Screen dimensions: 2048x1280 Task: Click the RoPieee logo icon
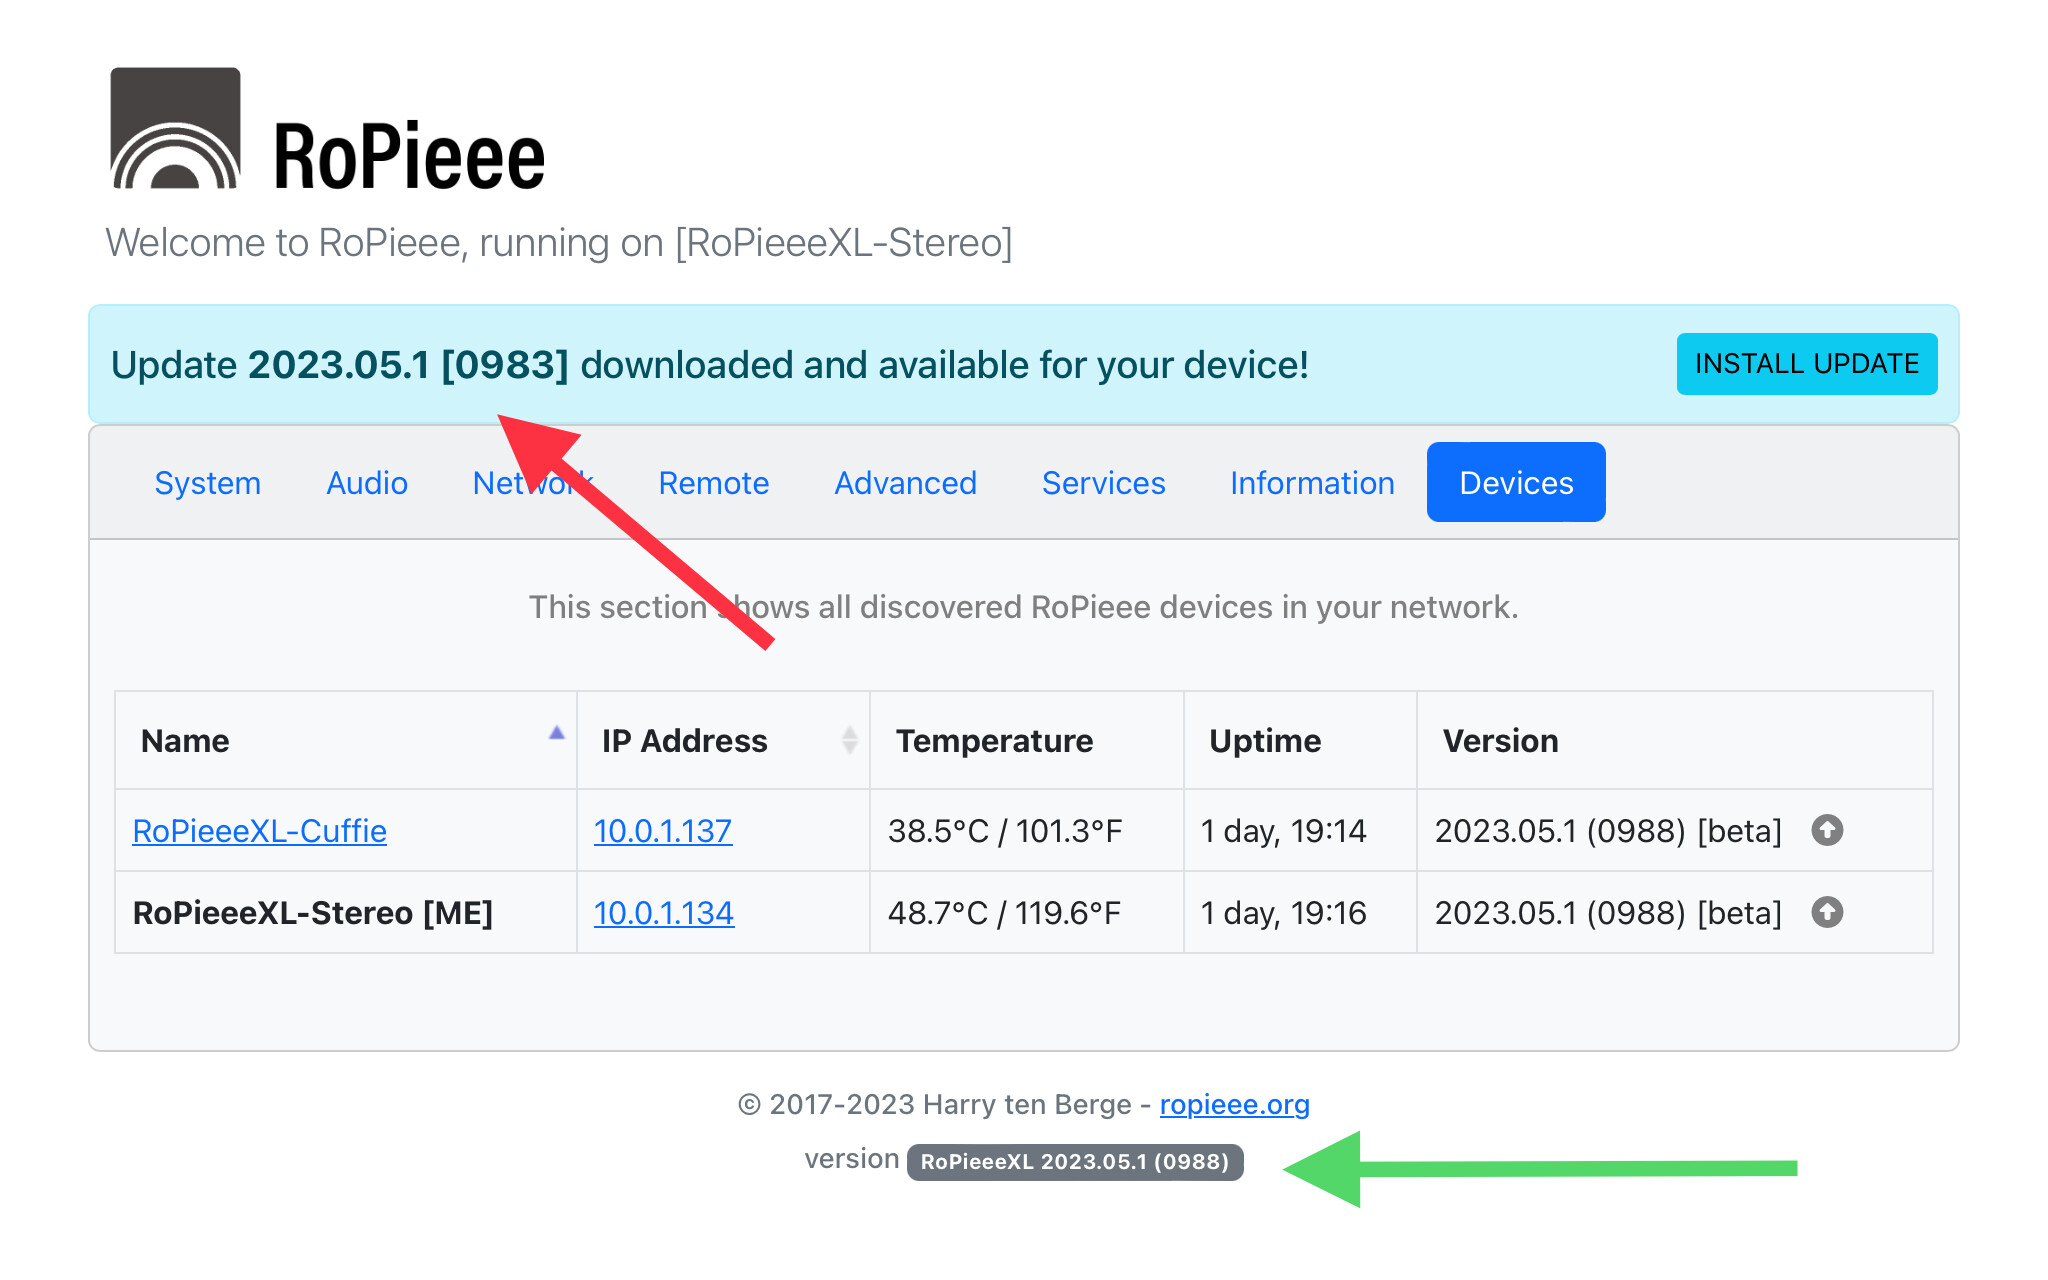point(175,128)
